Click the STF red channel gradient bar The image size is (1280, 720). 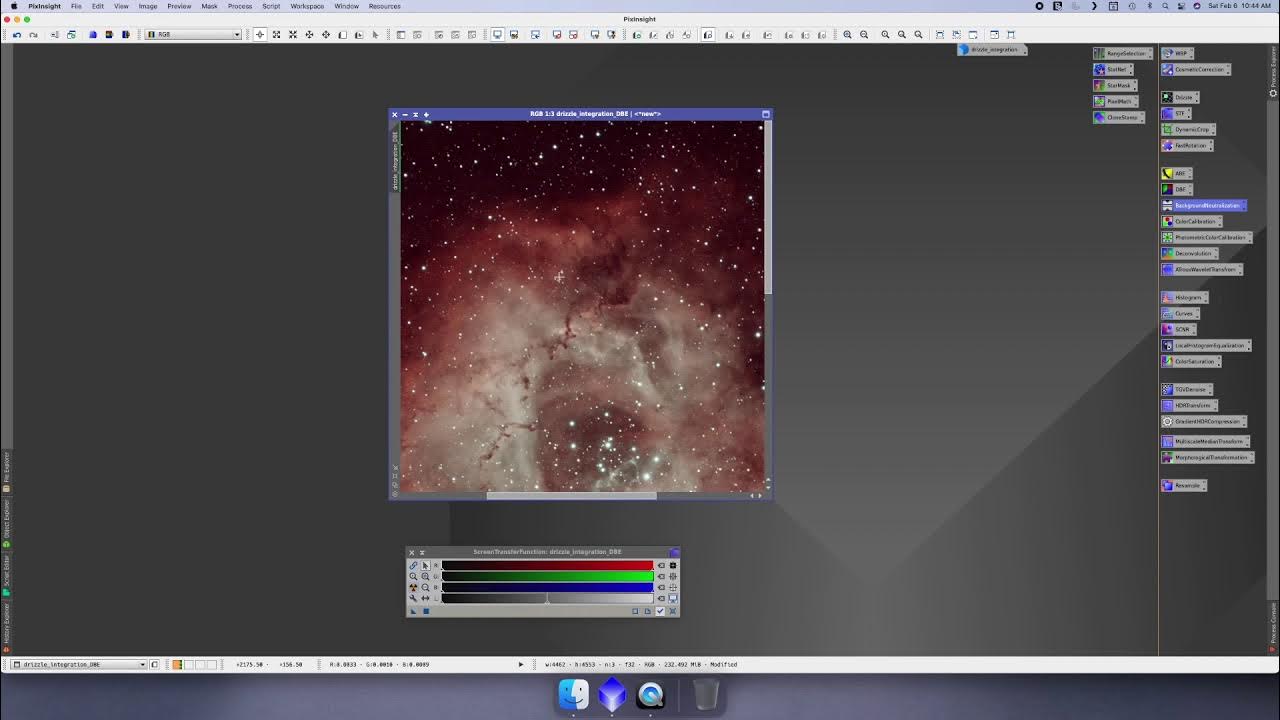point(547,565)
